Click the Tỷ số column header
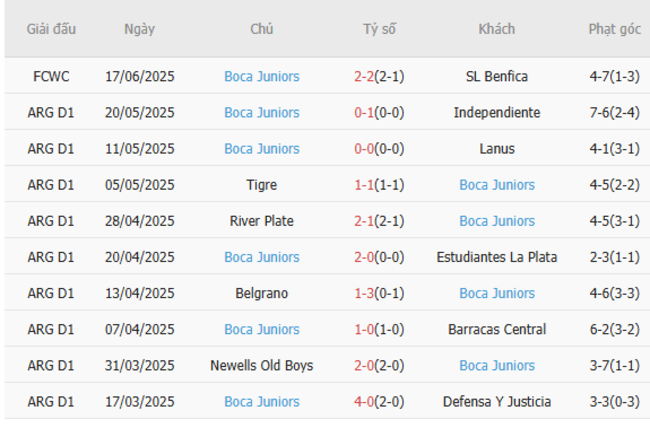 (379, 29)
